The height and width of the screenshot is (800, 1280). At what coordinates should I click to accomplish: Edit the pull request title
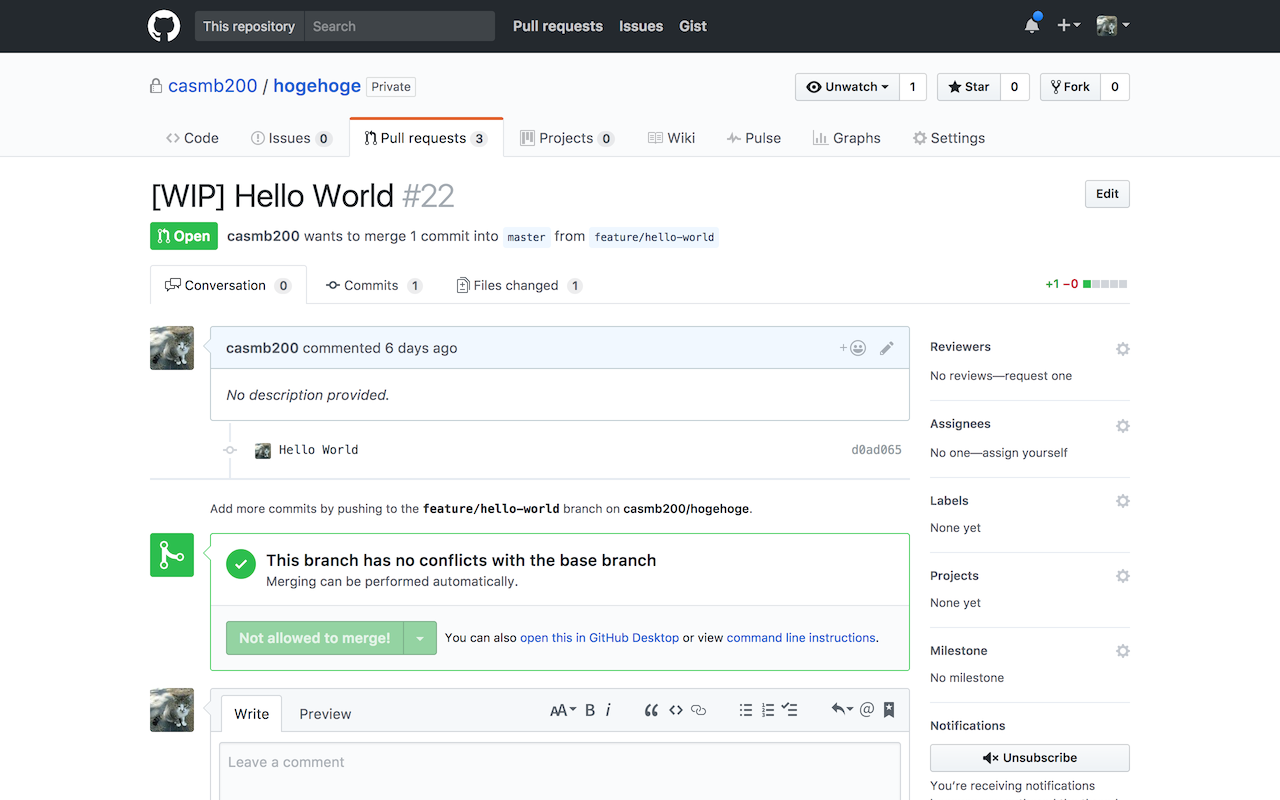[1107, 194]
